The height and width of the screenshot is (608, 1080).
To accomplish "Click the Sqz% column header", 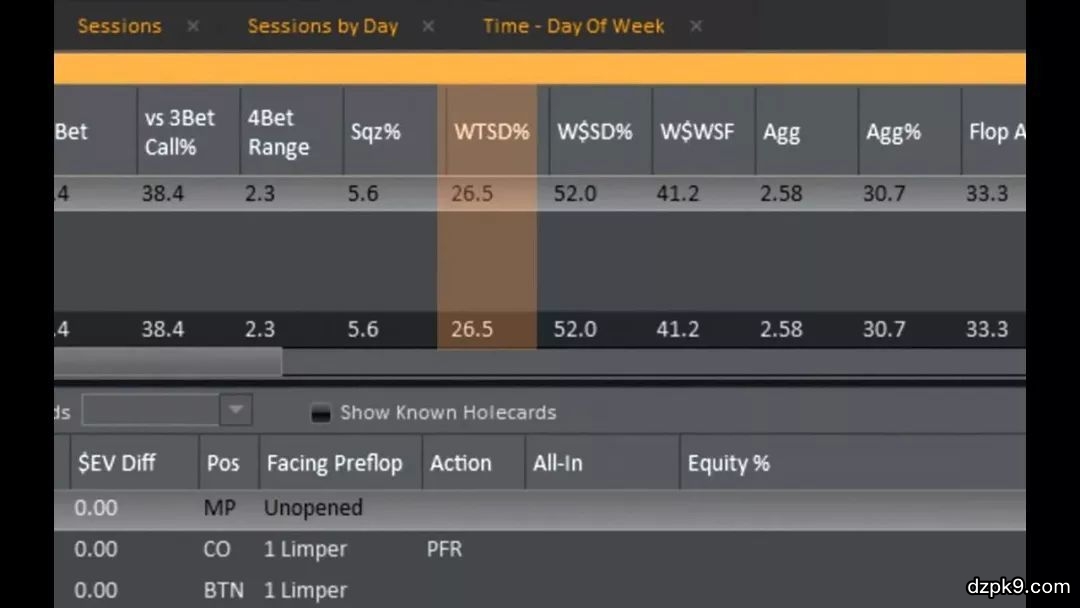I will 375,132.
